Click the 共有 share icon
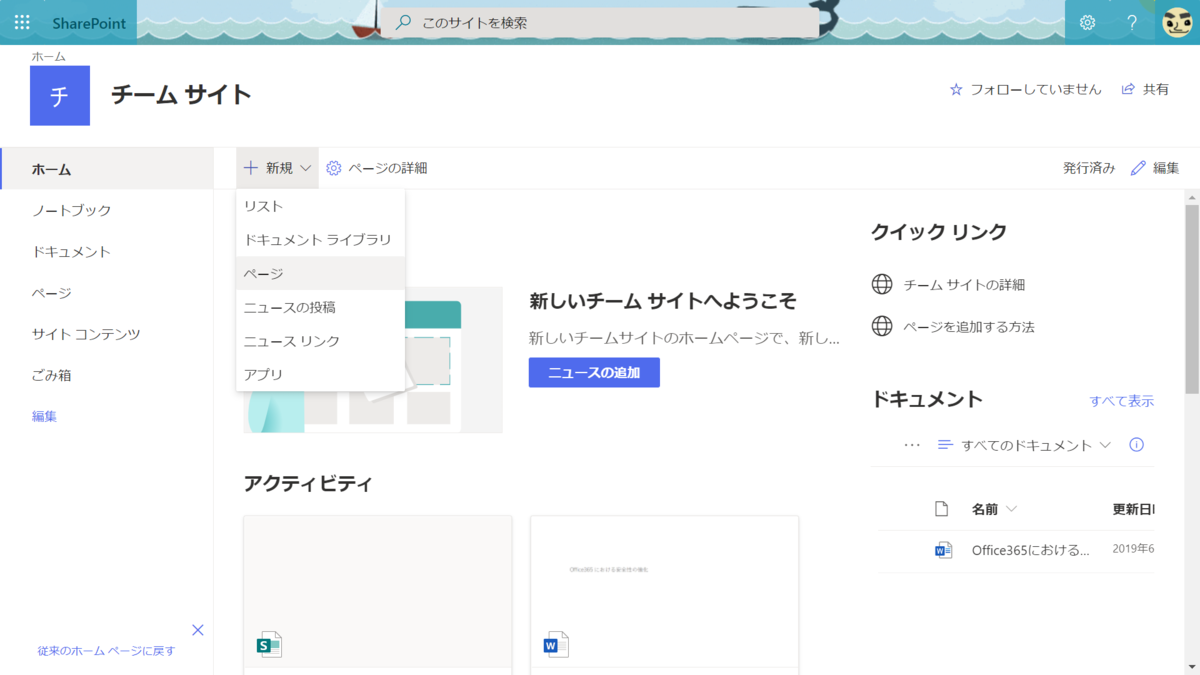 [x=1128, y=89]
